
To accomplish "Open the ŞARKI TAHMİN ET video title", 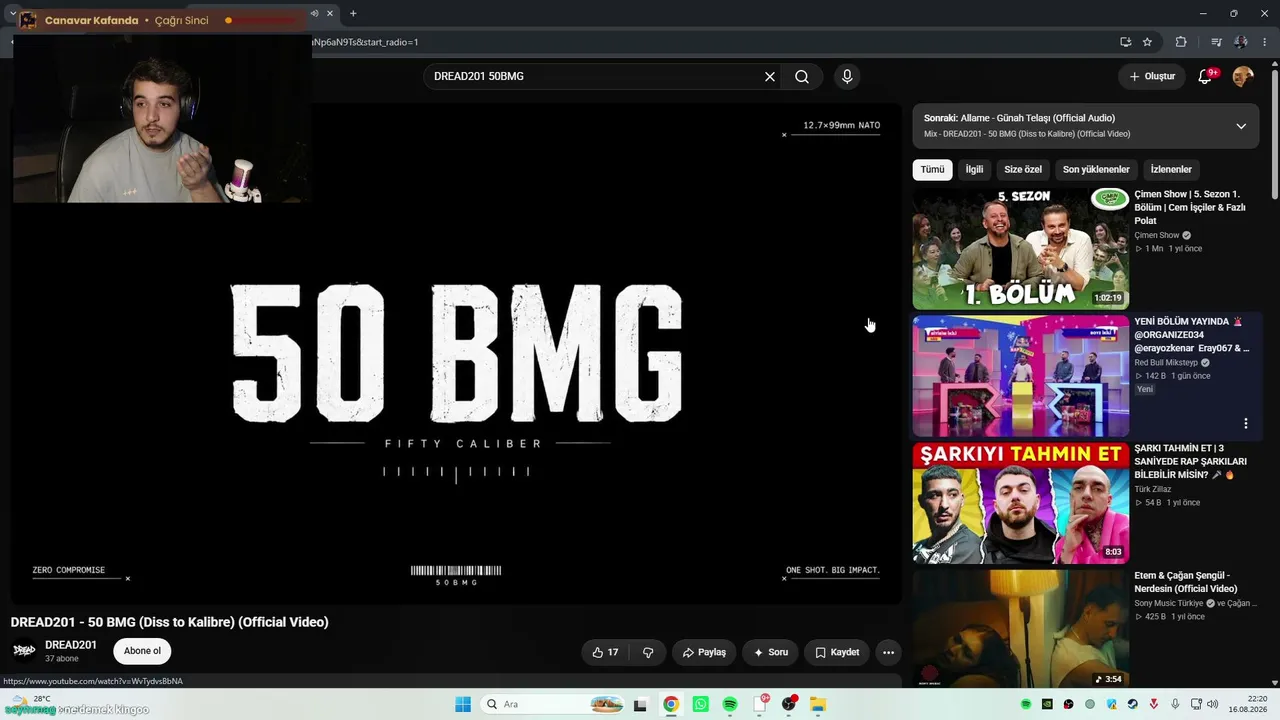I will point(1190,461).
